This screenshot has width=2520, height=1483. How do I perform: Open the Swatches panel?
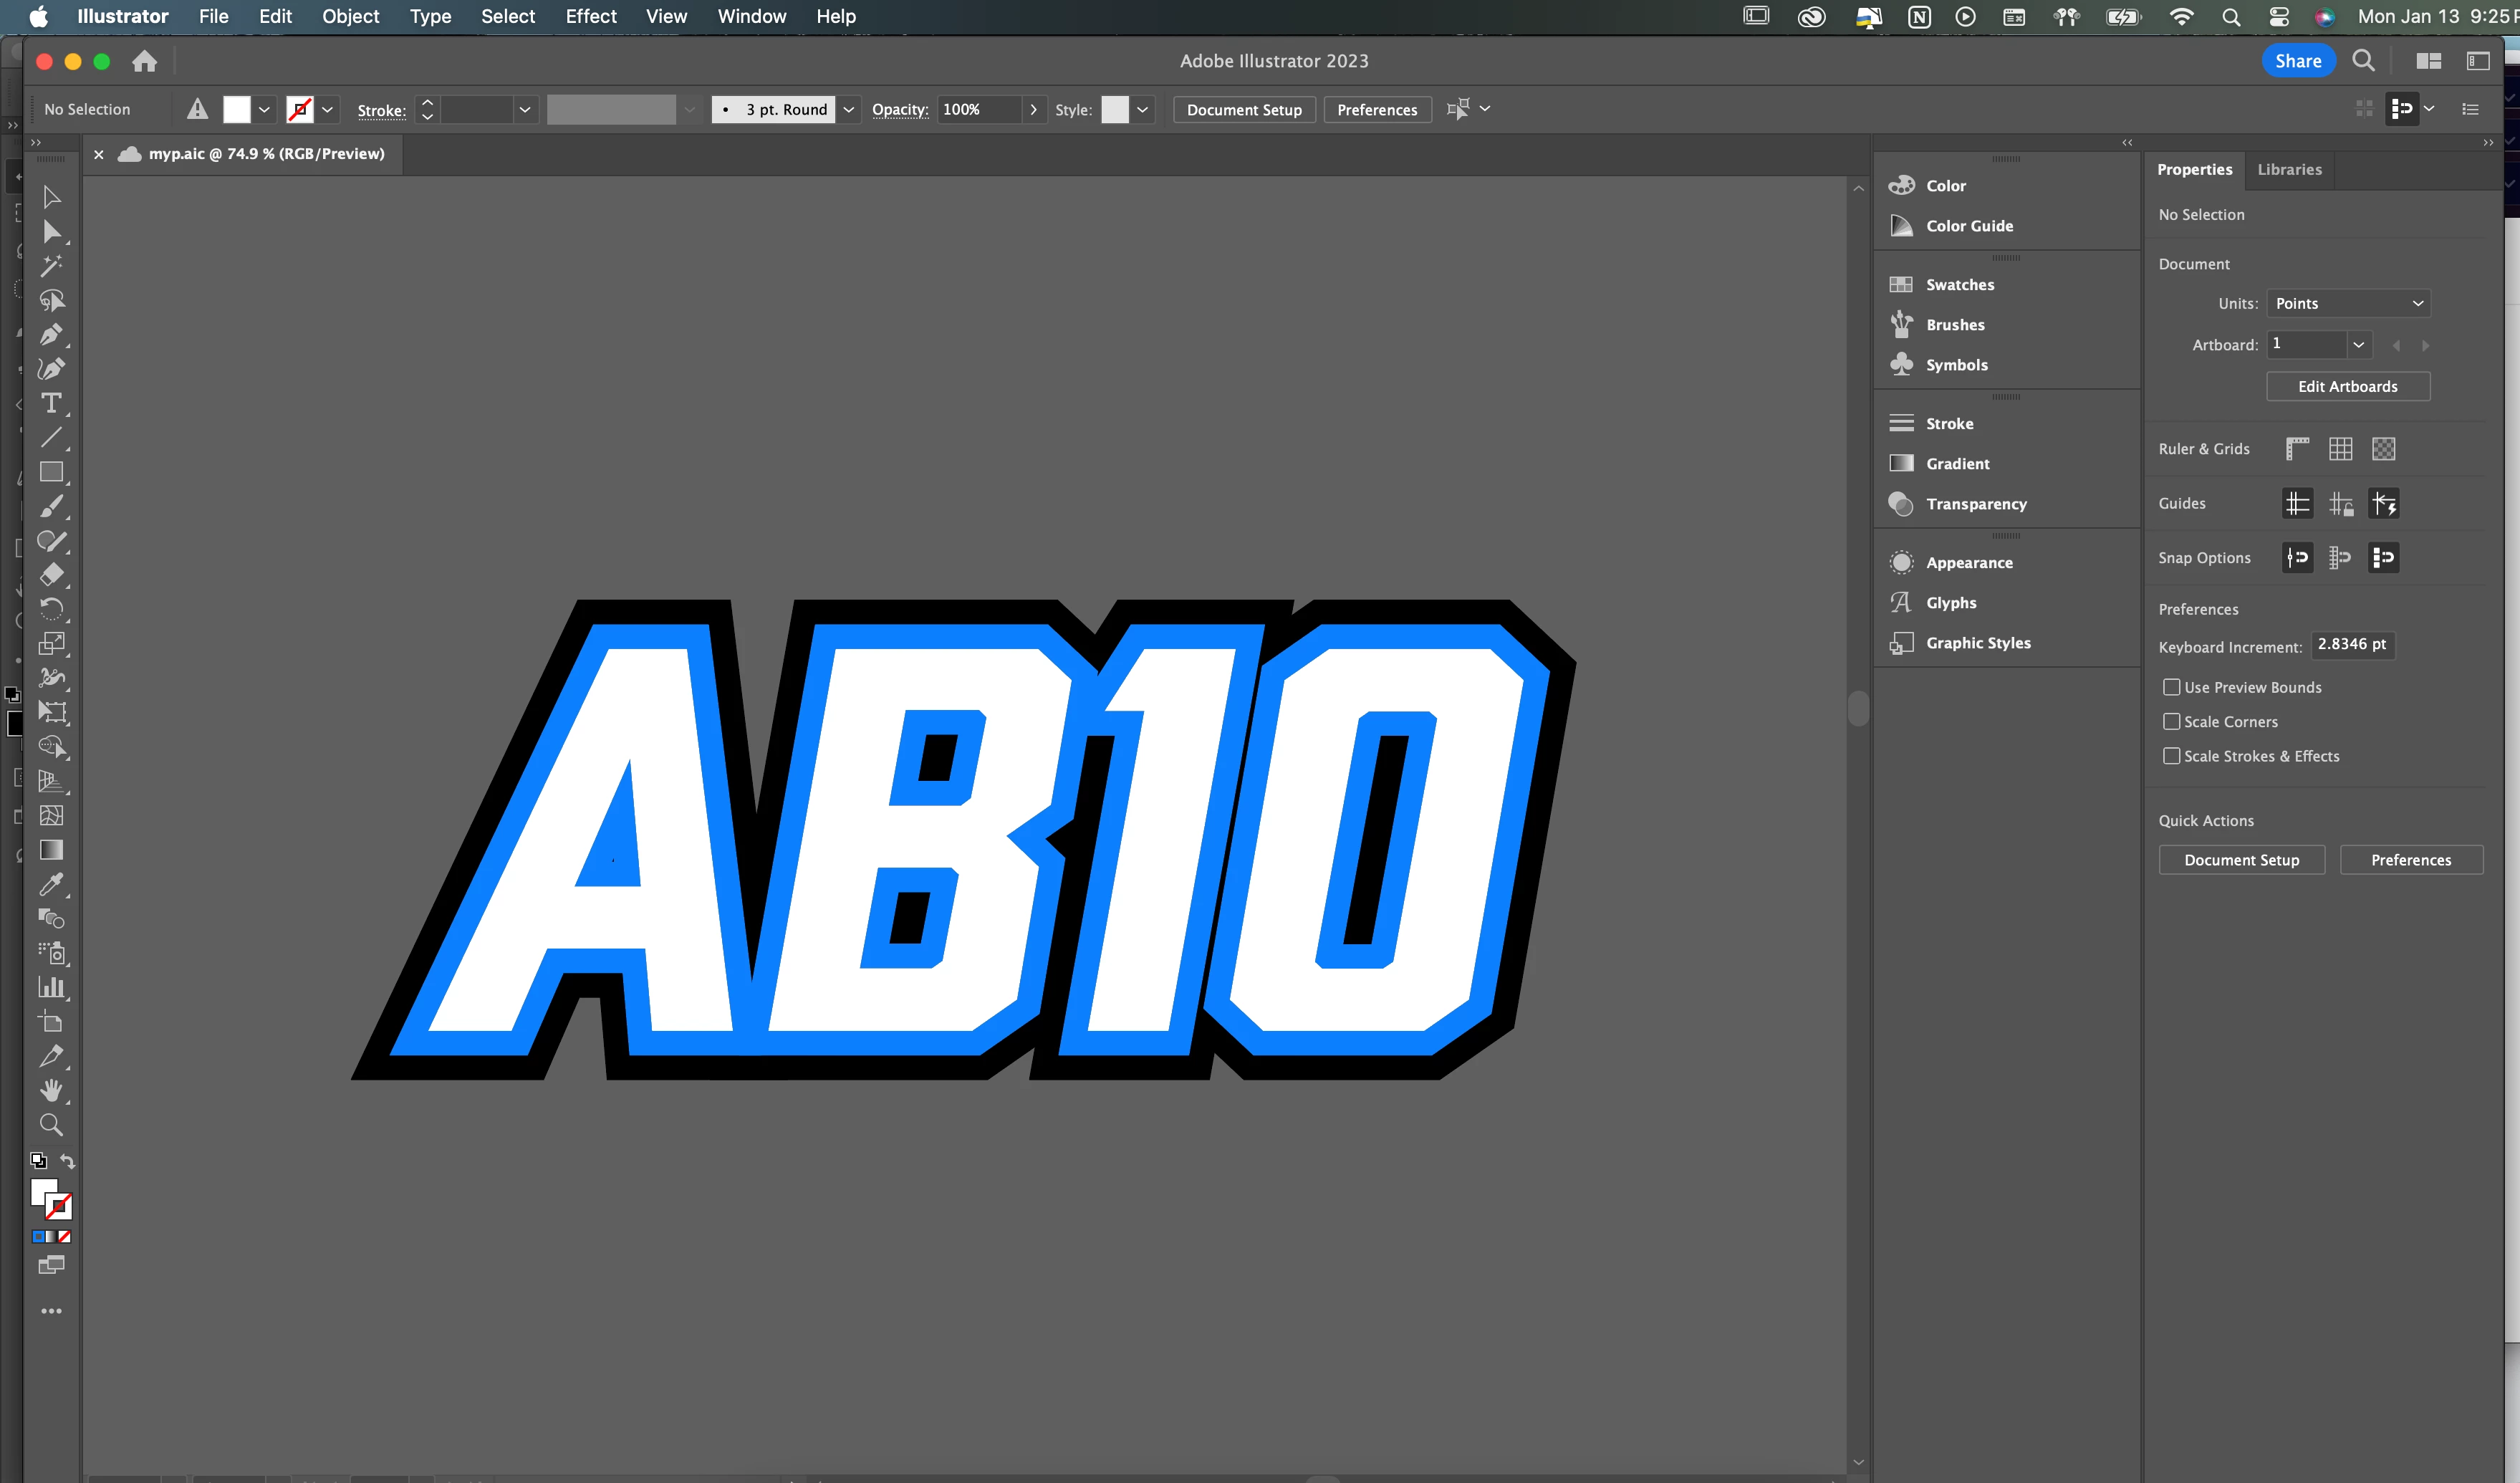tap(1959, 285)
